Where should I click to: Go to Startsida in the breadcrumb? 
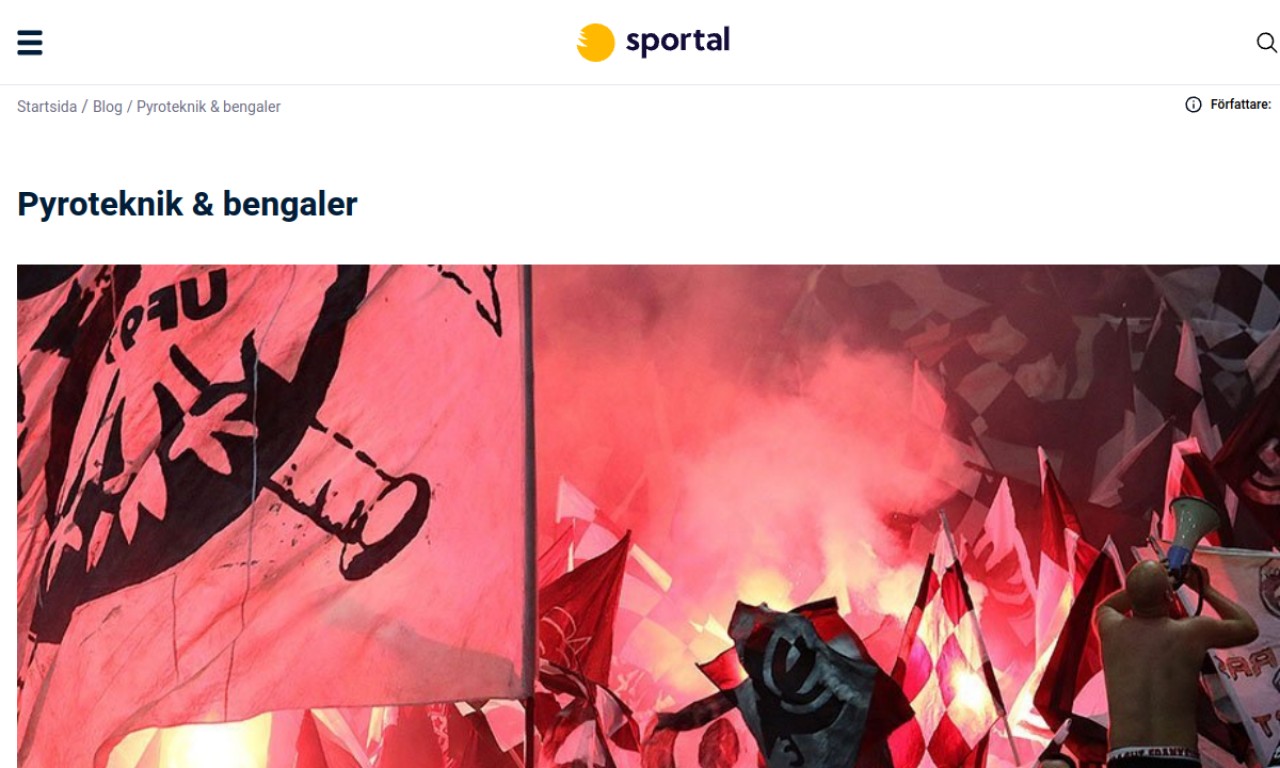tap(47, 106)
